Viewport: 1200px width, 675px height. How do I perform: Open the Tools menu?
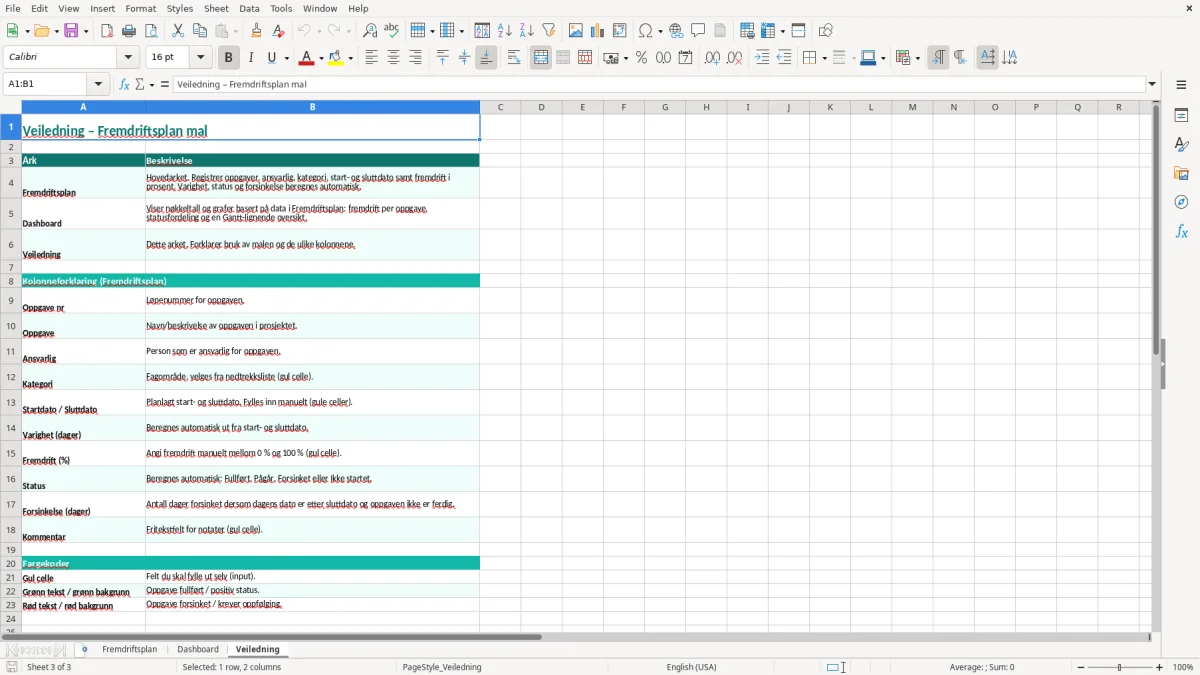(x=281, y=8)
